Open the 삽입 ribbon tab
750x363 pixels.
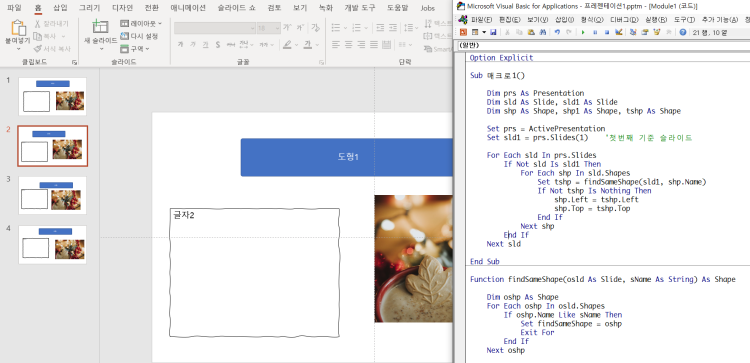point(60,8)
